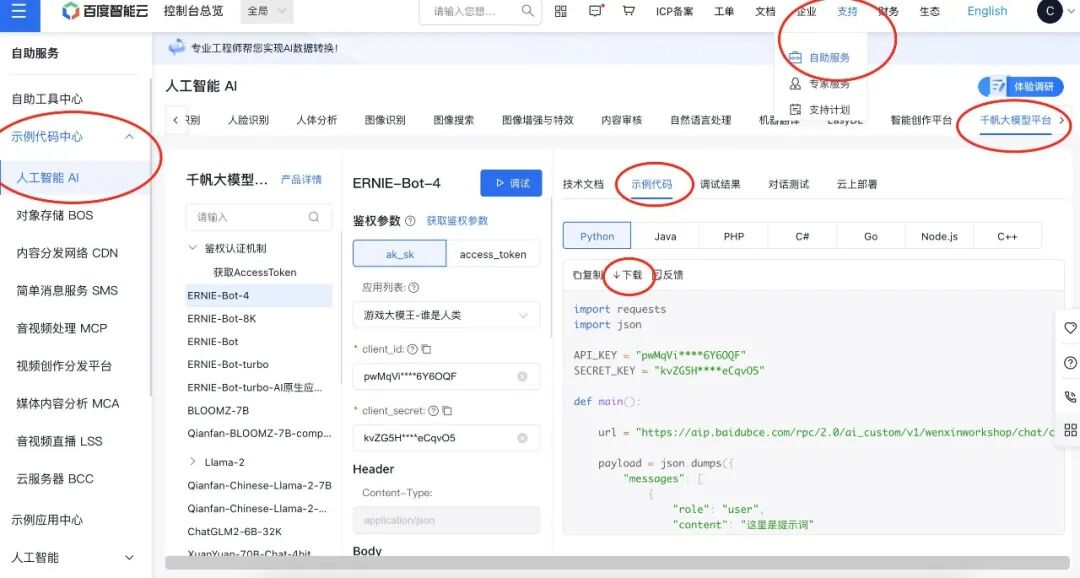Image resolution: width=1080 pixels, height=578 pixels.
Task: Click 复制 copy code button
Action: (x=587, y=275)
